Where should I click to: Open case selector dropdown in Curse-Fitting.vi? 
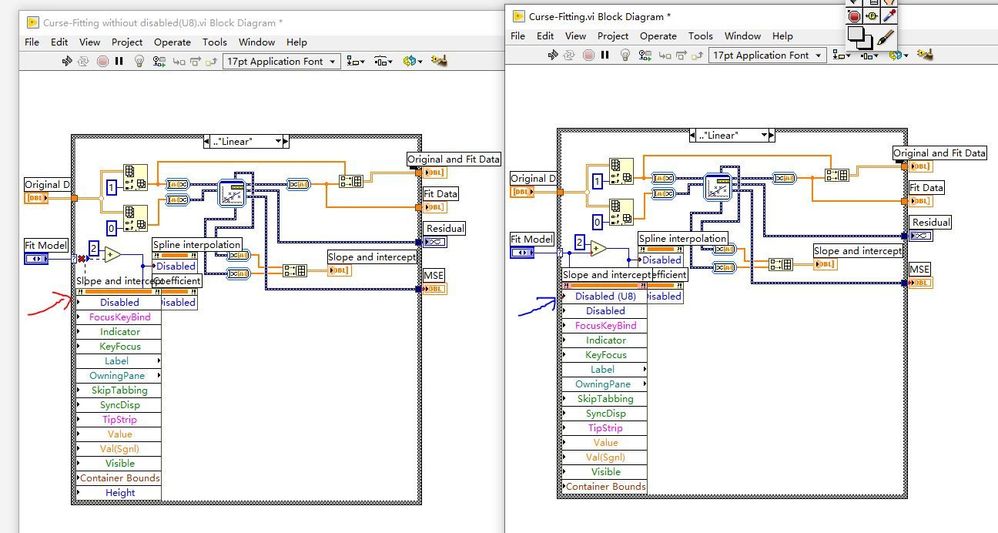point(764,135)
